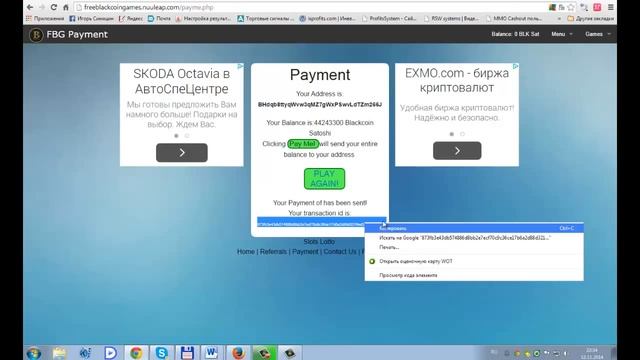The width and height of the screenshot is (640, 360).
Task: Bookmark this page with the star icon
Action: coord(571,7)
